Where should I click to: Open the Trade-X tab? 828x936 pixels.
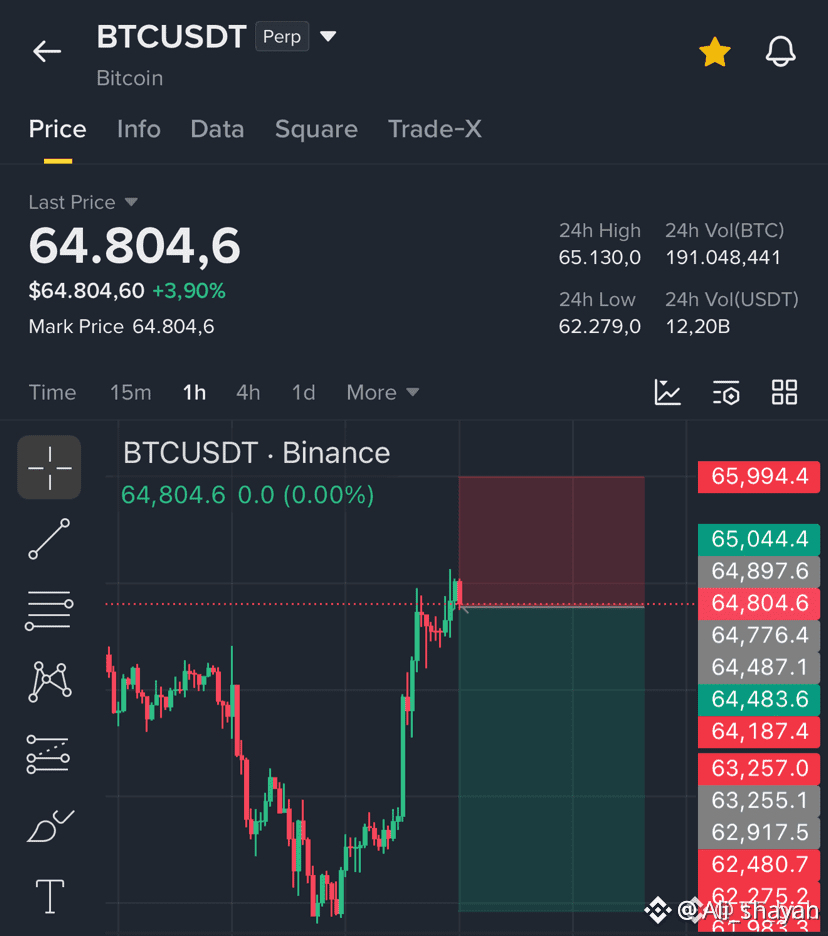pos(435,129)
